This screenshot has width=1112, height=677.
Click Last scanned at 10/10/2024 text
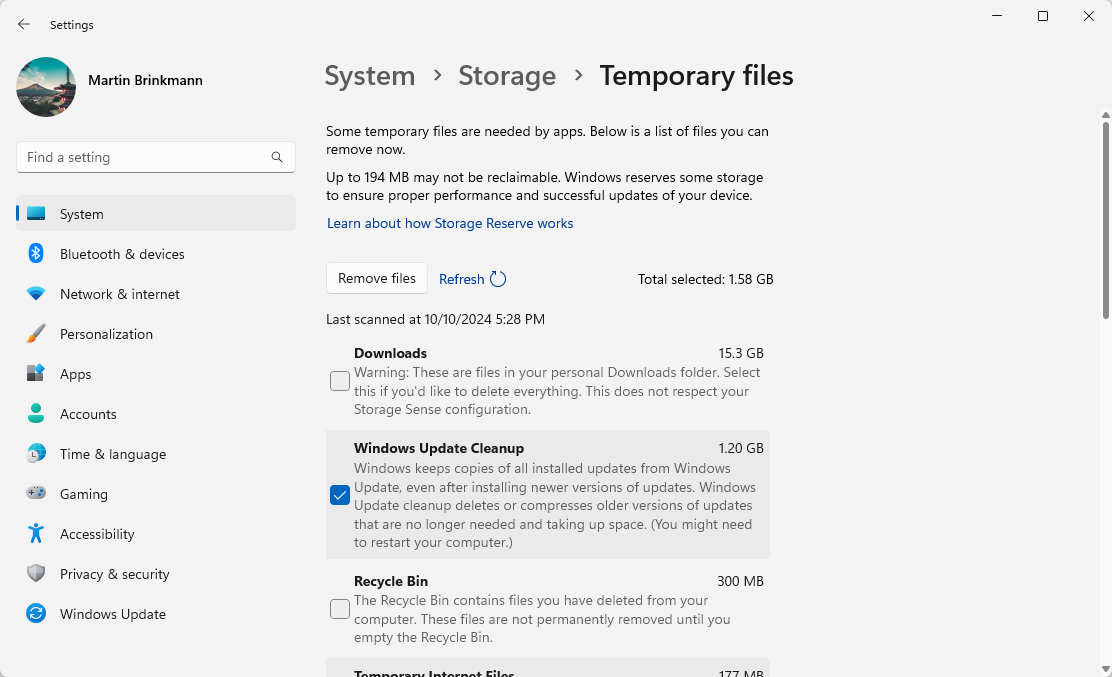coord(435,319)
